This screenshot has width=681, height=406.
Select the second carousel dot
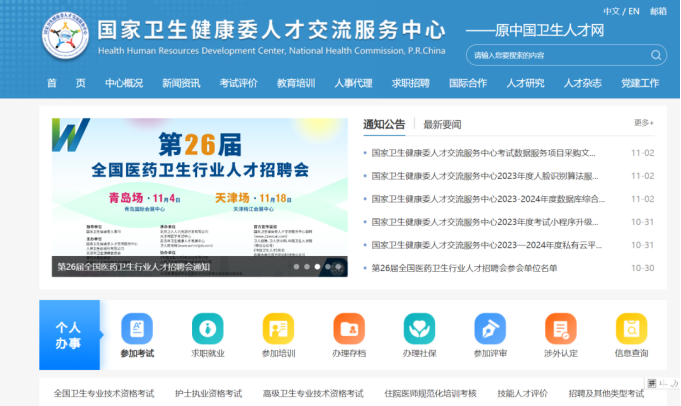point(307,267)
